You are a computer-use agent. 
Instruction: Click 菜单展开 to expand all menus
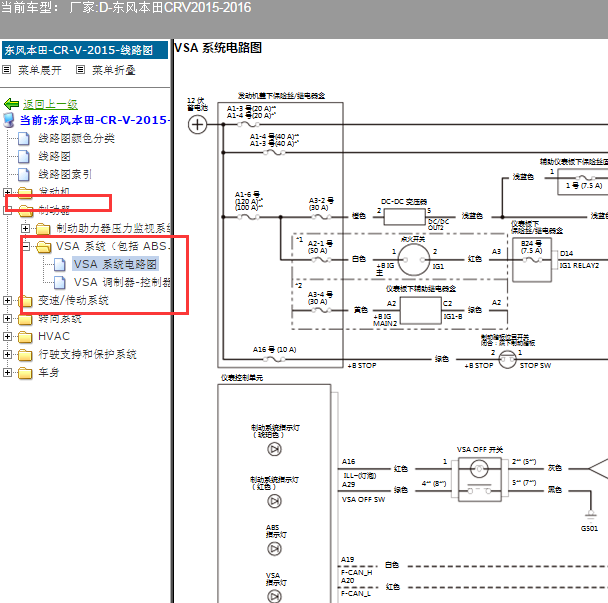pos(40,70)
